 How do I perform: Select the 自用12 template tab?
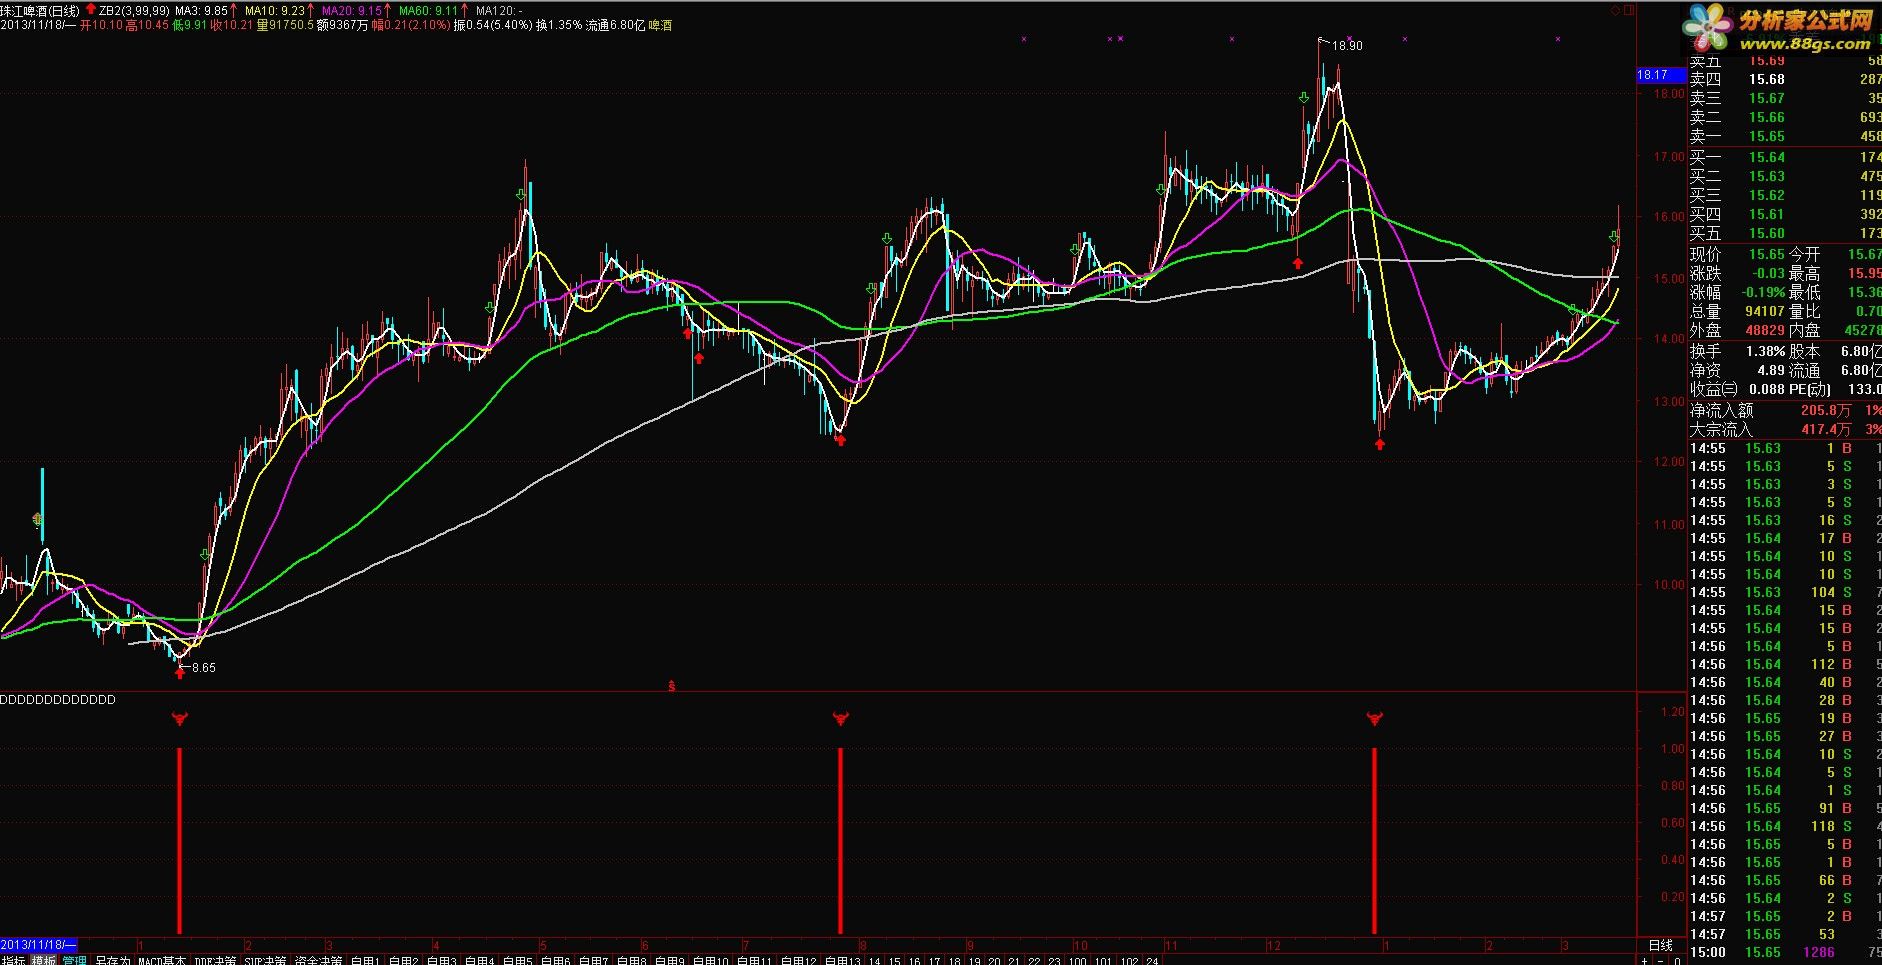pyautogui.click(x=799, y=960)
